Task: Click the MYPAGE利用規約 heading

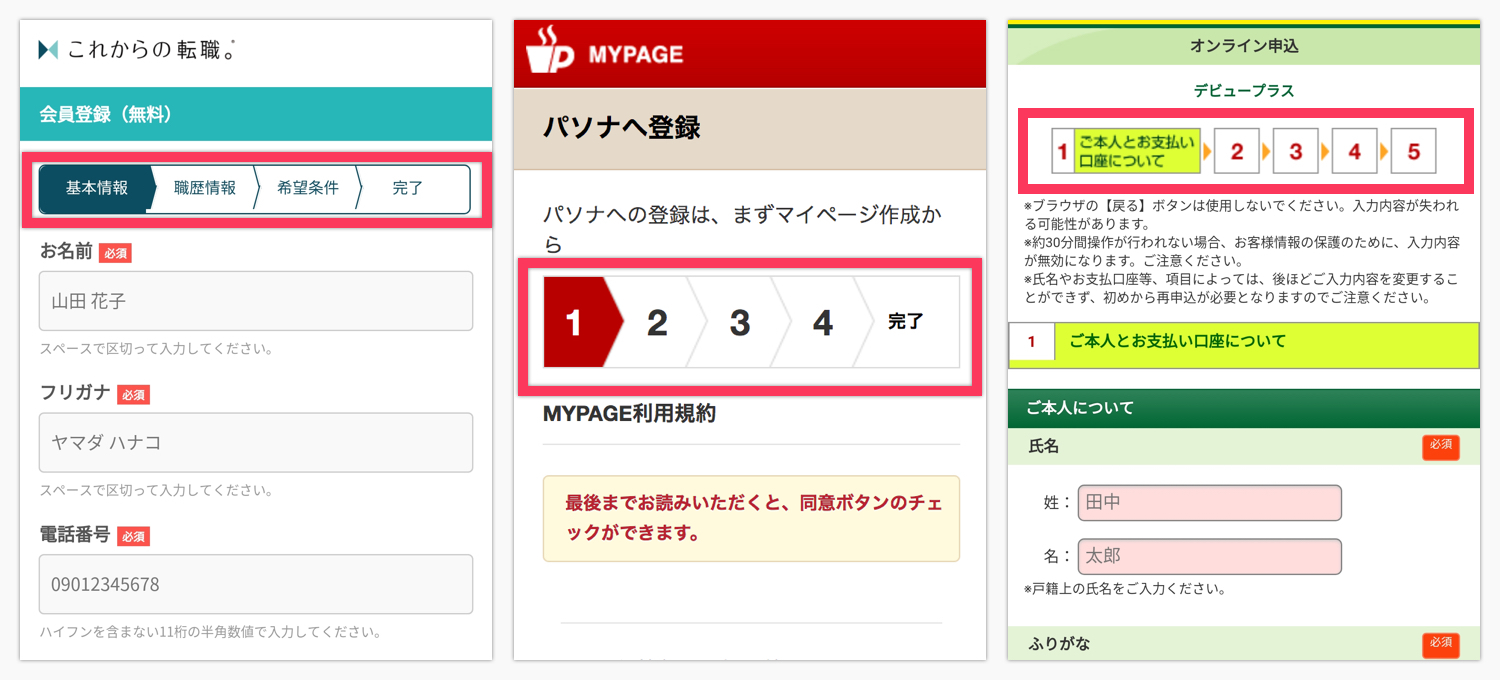Action: (x=629, y=414)
